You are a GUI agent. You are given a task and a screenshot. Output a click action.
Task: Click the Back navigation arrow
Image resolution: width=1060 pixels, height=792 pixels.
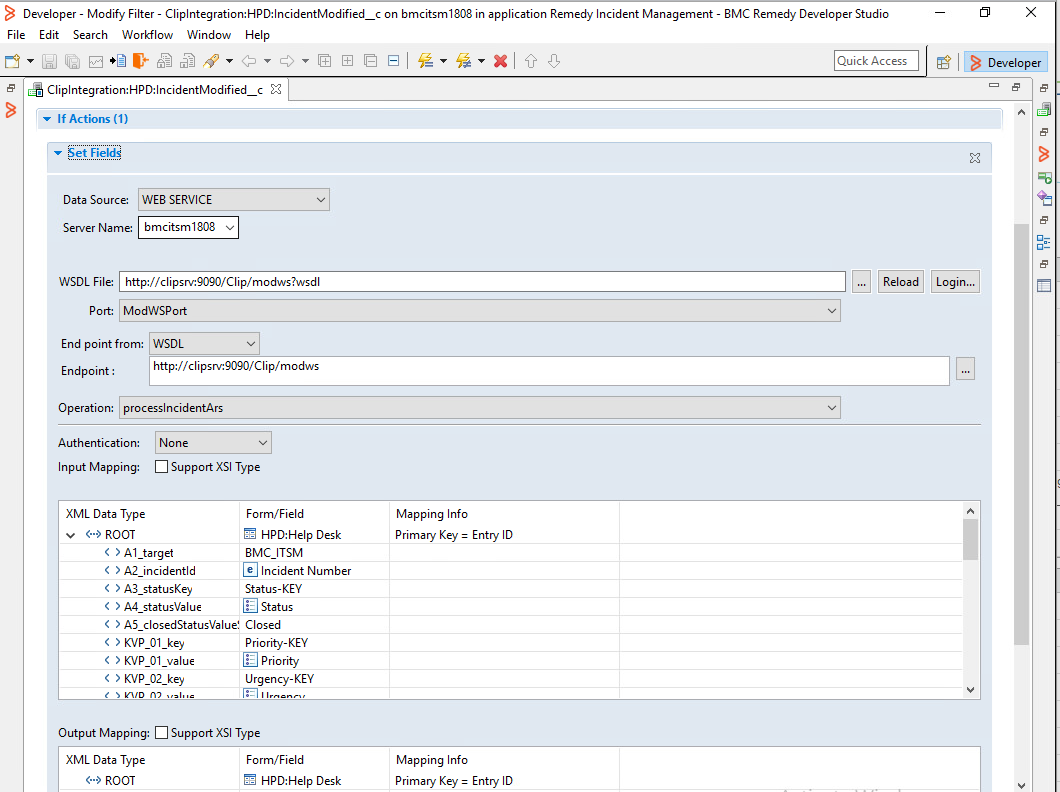[x=249, y=61]
